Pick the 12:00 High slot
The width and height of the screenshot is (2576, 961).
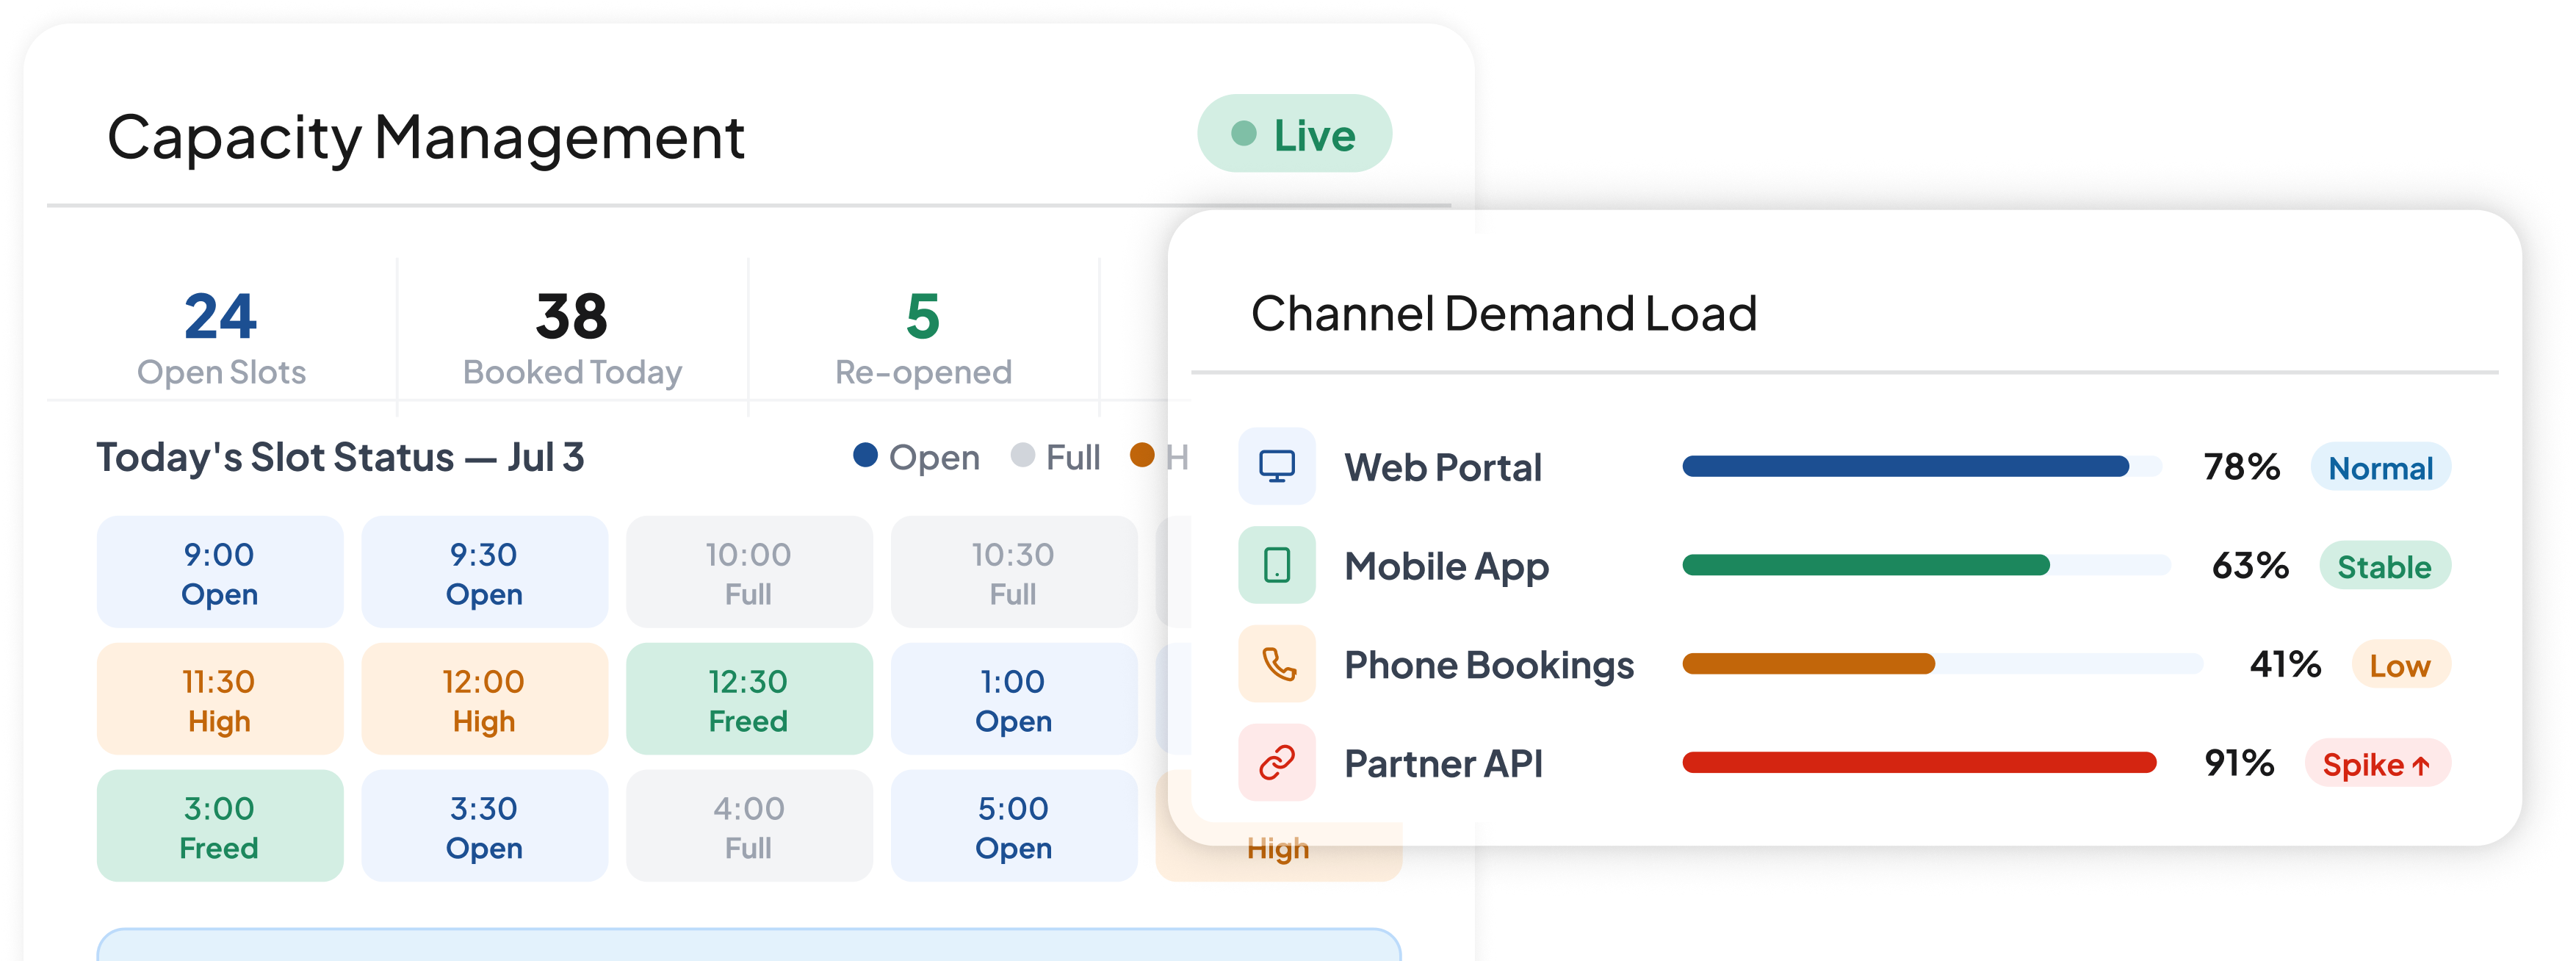484,699
